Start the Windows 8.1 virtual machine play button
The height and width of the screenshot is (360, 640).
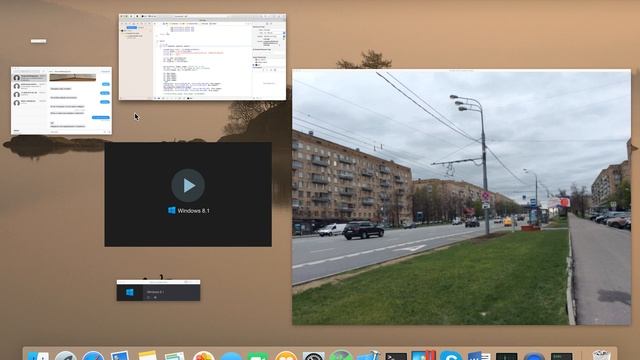coord(188,186)
